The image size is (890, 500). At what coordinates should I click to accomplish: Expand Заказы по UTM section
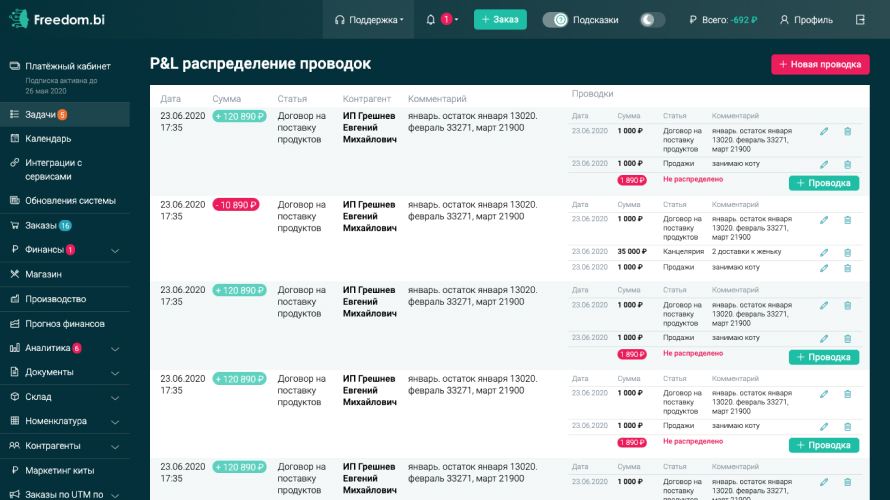tap(115, 495)
